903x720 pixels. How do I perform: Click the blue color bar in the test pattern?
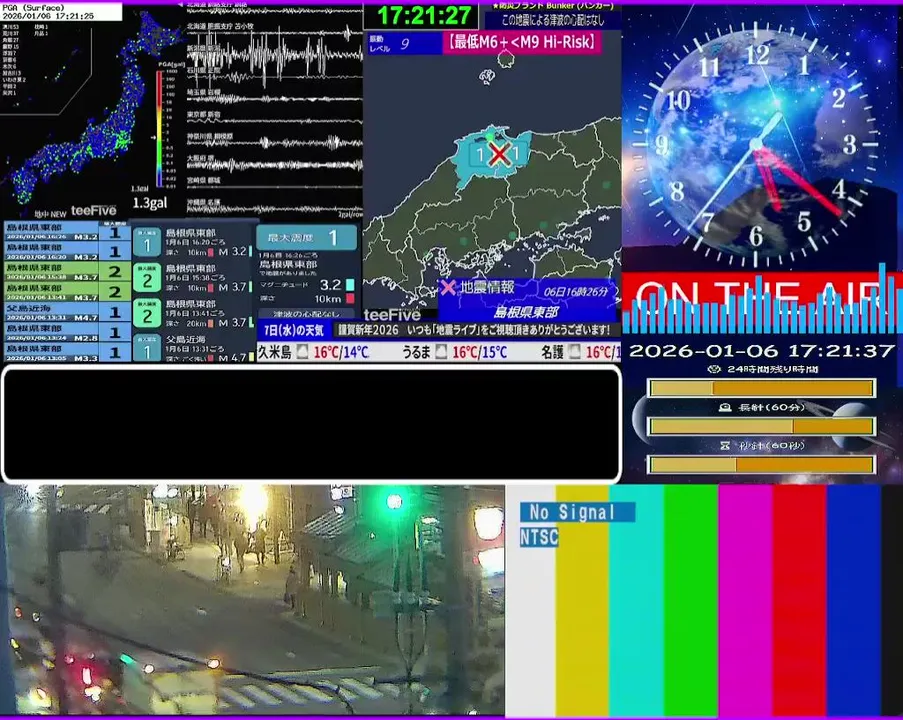(853, 600)
